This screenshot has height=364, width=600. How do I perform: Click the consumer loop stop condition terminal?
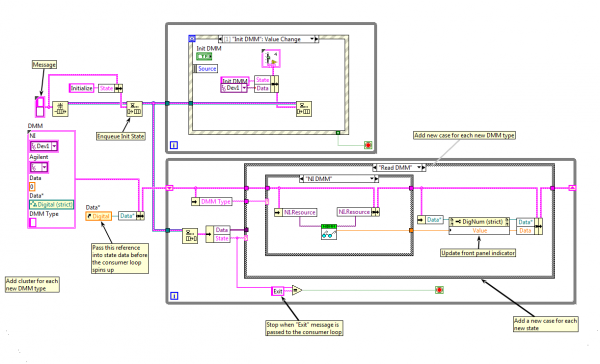tap(439, 290)
